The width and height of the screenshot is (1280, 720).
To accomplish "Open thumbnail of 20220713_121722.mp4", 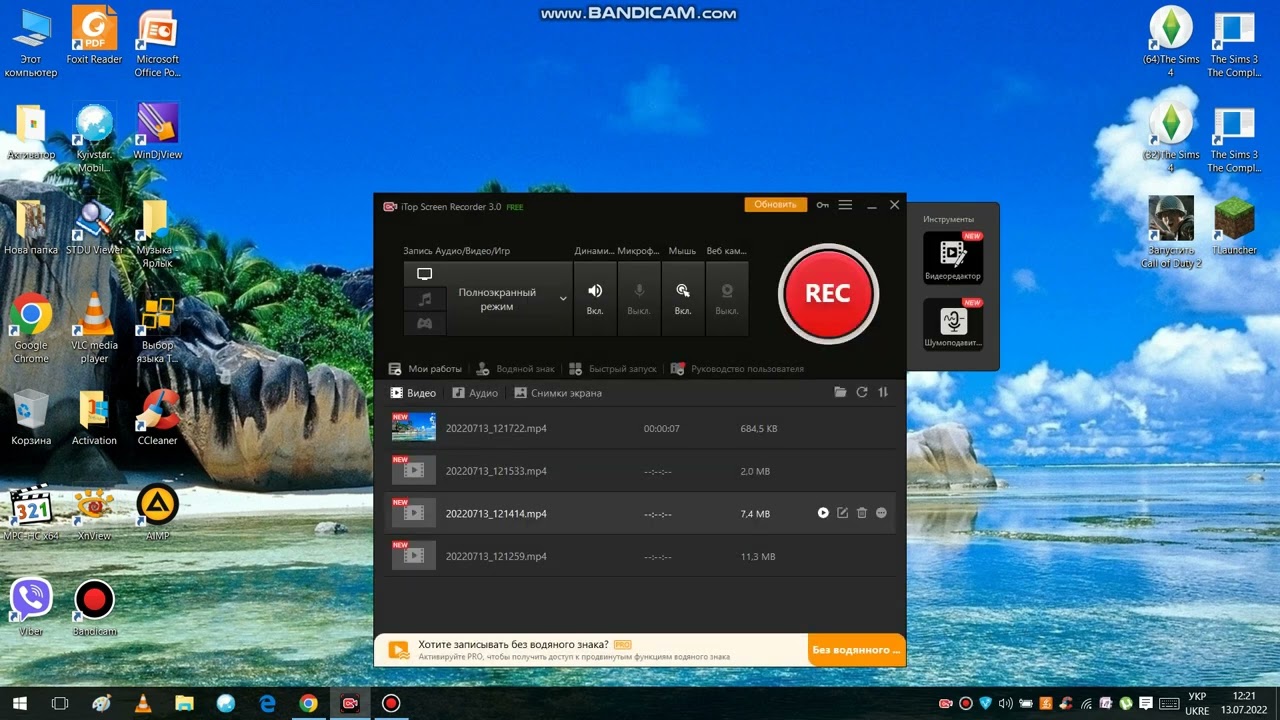I will [x=414, y=427].
